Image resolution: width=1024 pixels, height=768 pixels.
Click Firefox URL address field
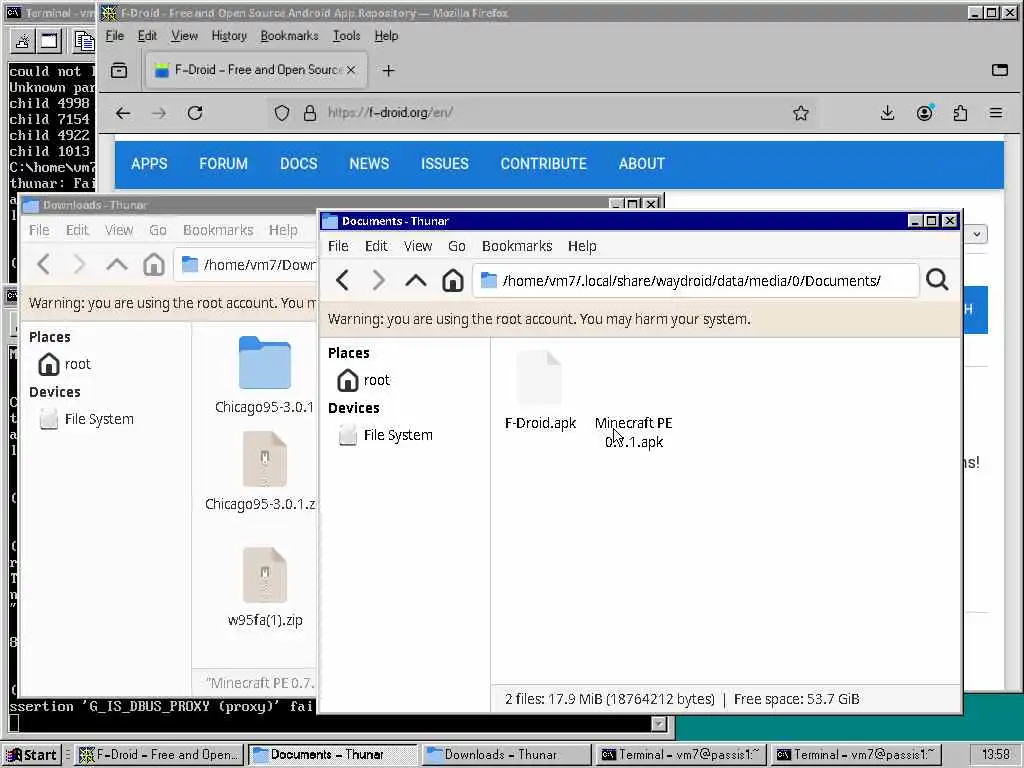(x=542, y=113)
